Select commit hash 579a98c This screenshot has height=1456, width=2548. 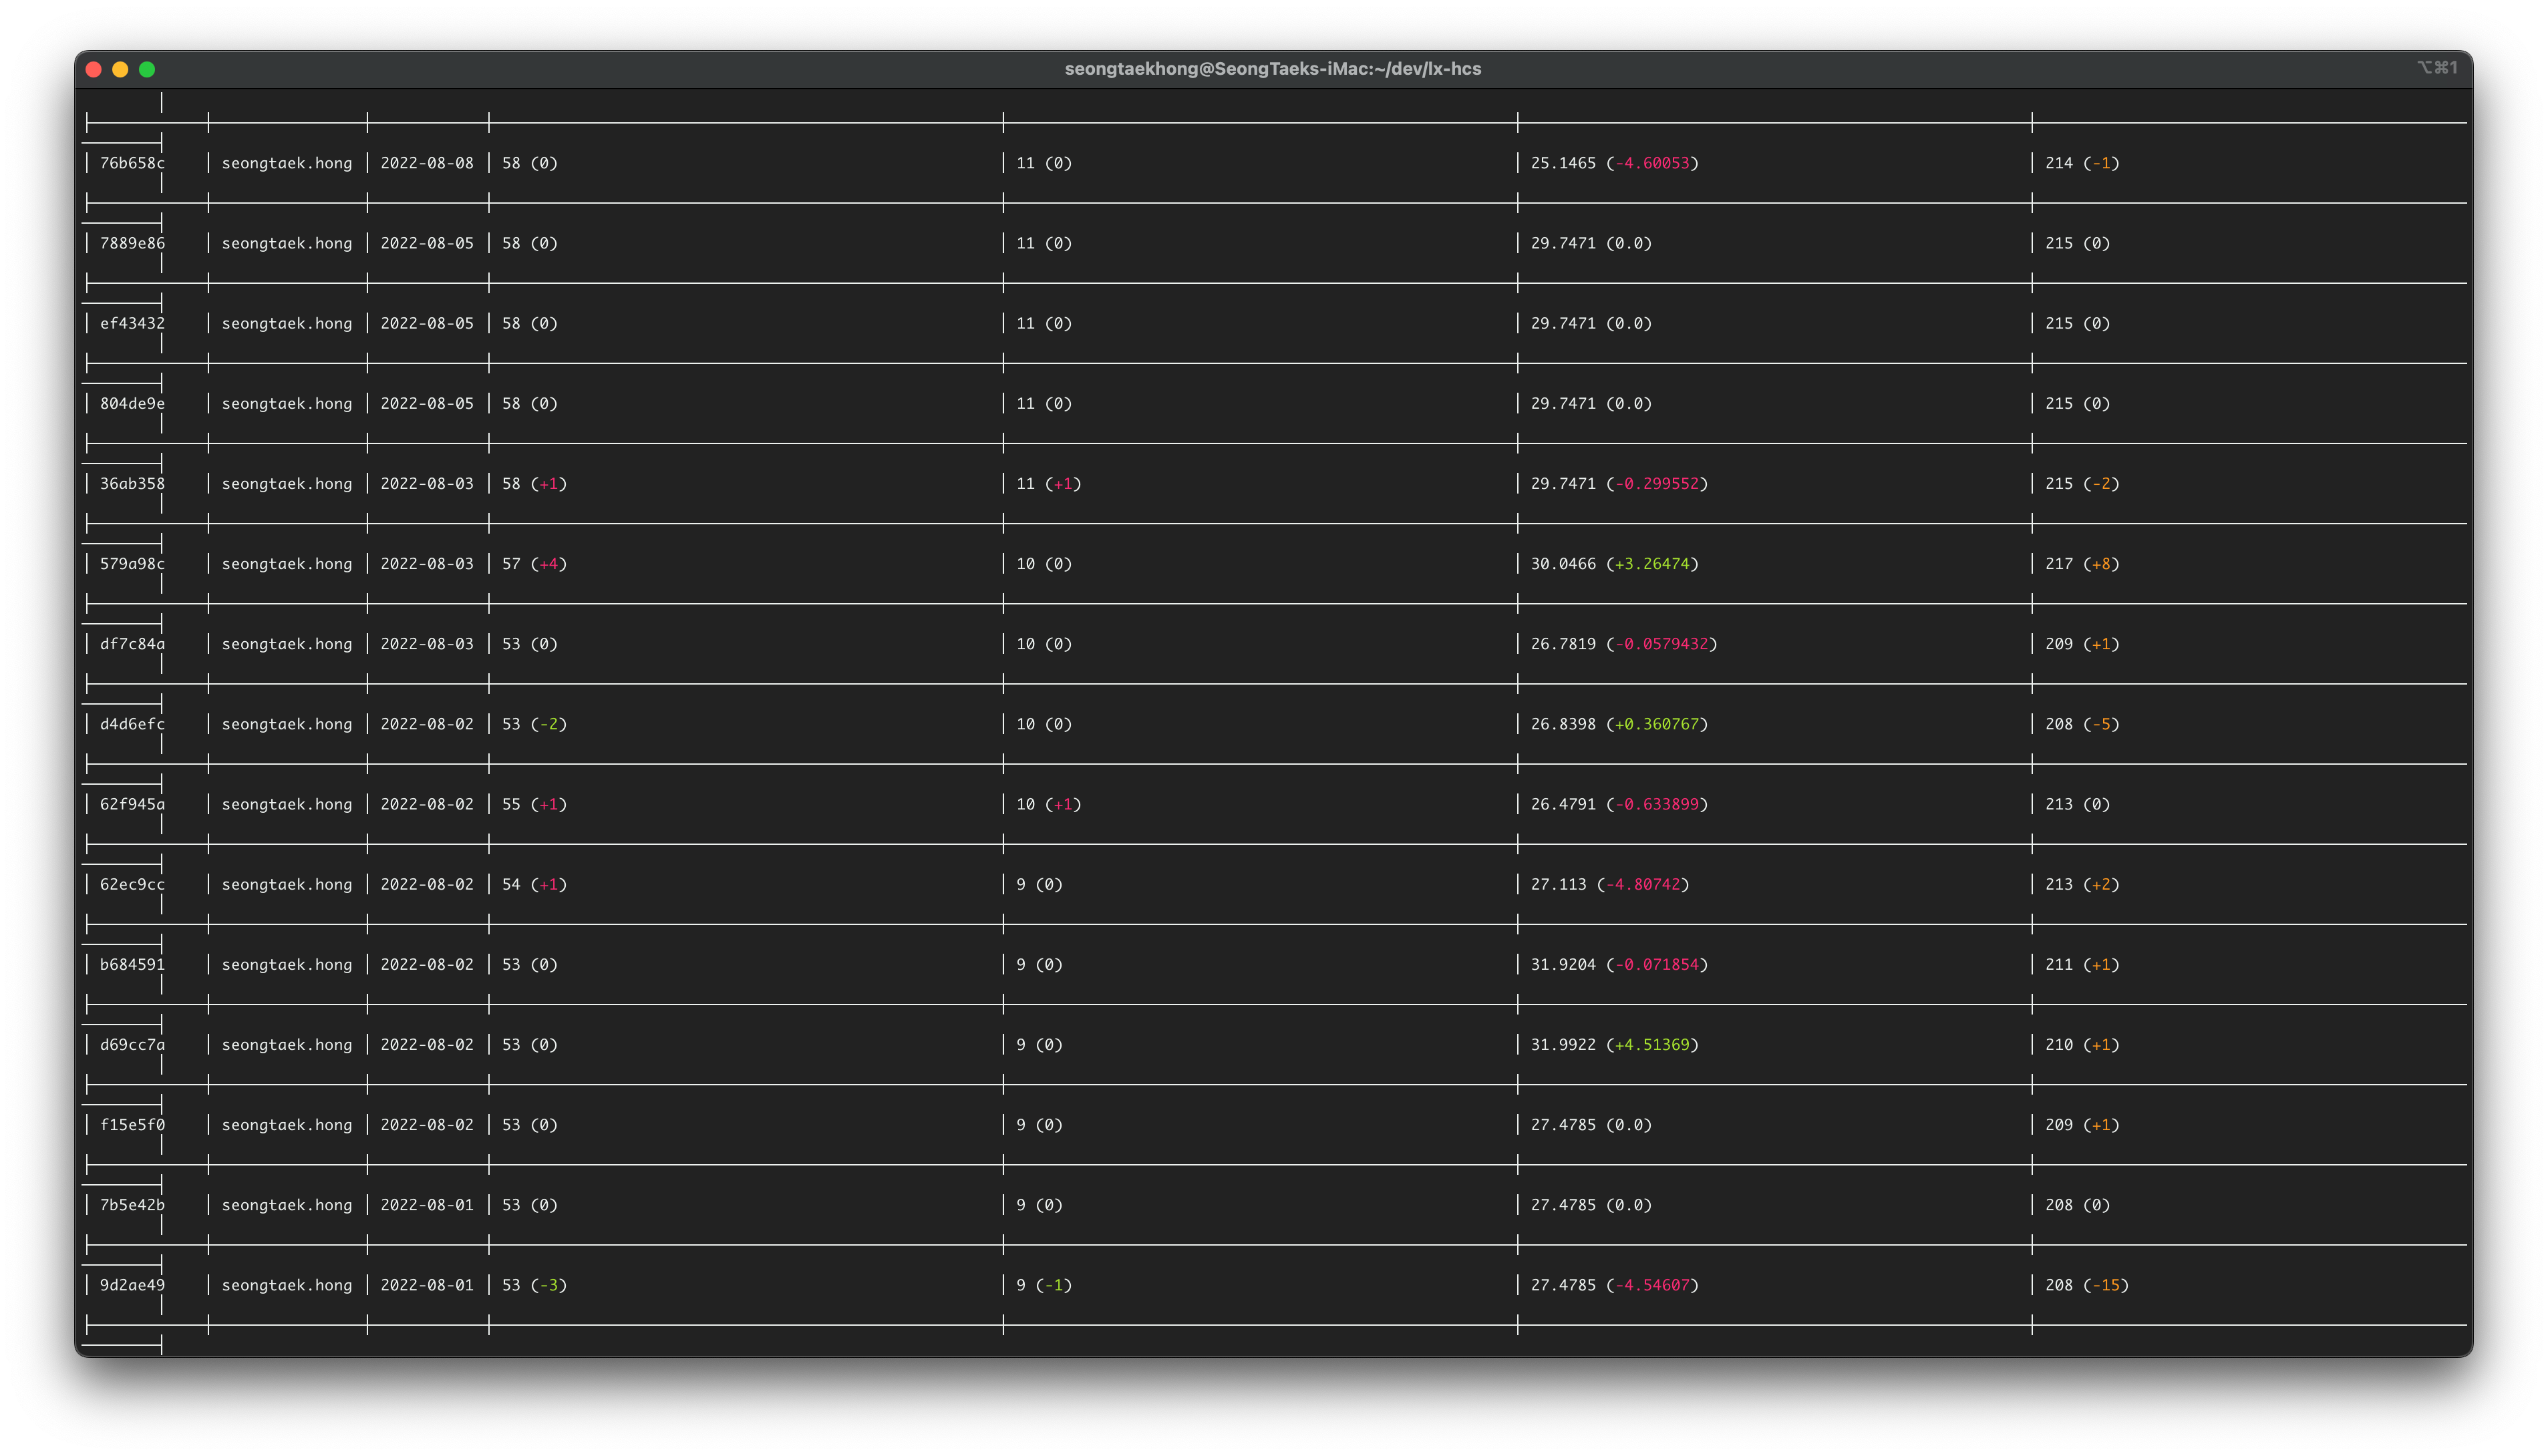(132, 564)
